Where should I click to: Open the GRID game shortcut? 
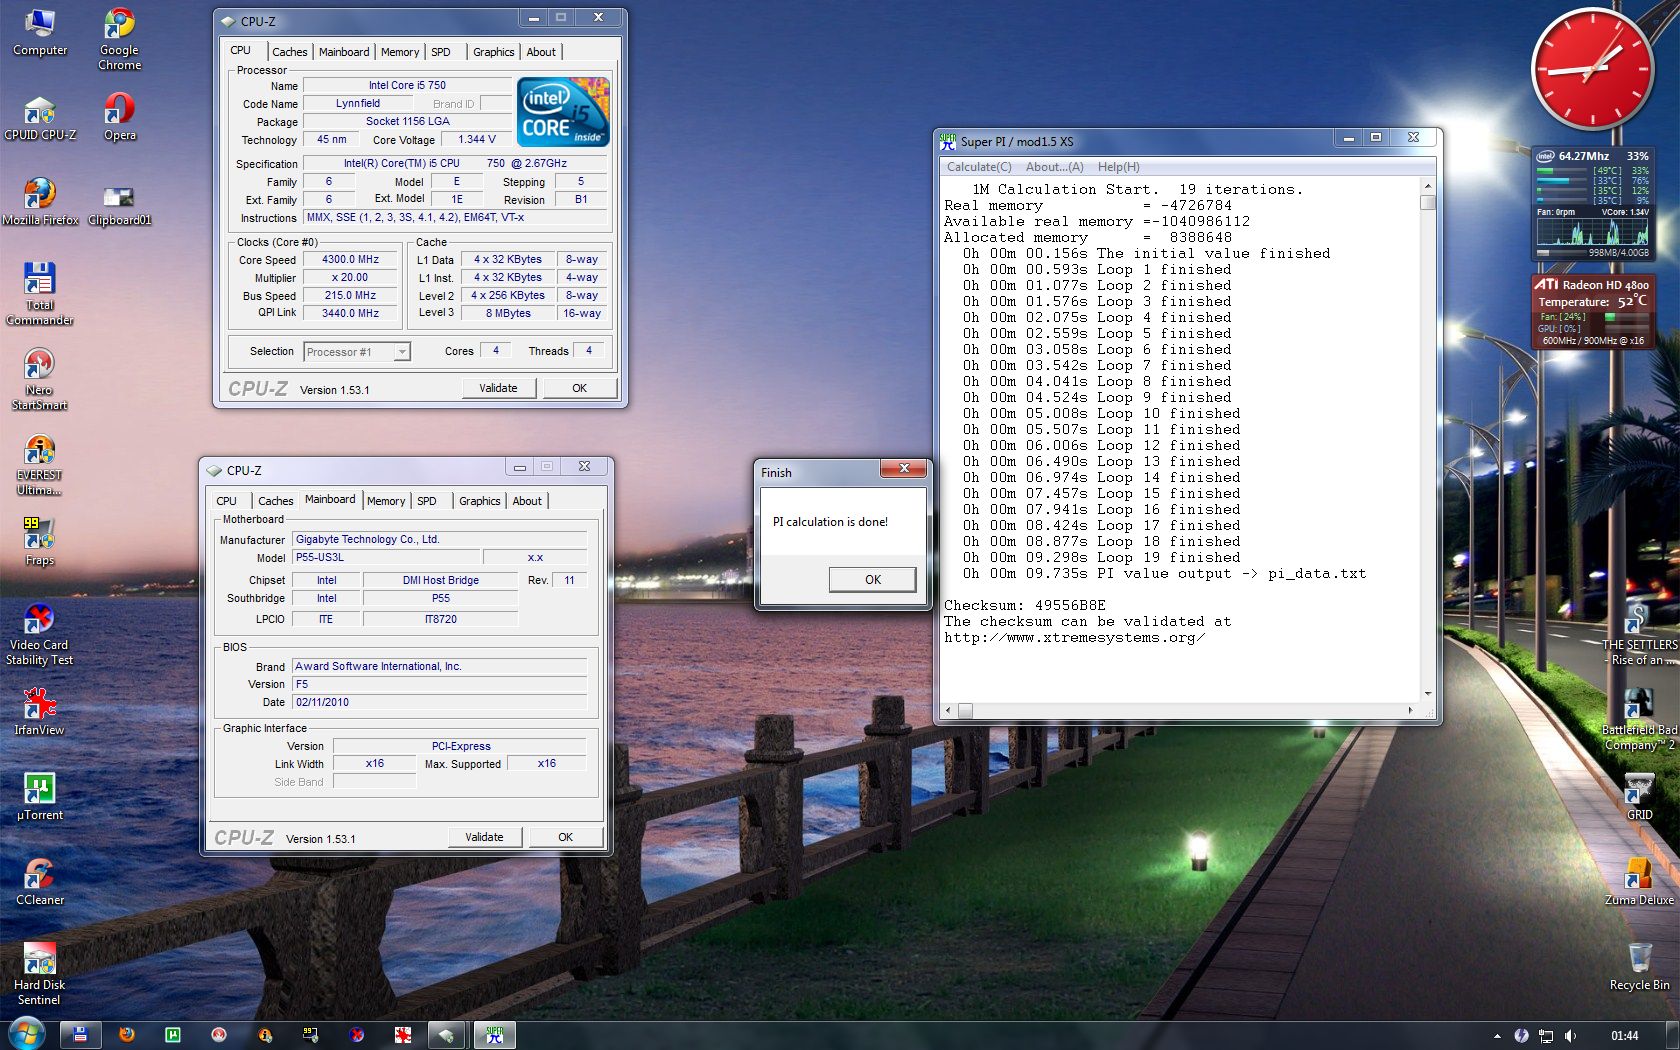pyautogui.click(x=1639, y=797)
